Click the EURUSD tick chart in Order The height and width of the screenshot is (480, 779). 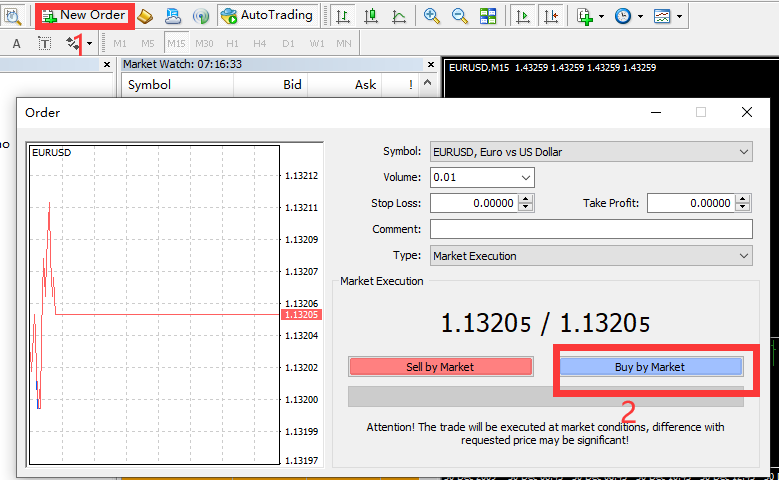pos(154,305)
